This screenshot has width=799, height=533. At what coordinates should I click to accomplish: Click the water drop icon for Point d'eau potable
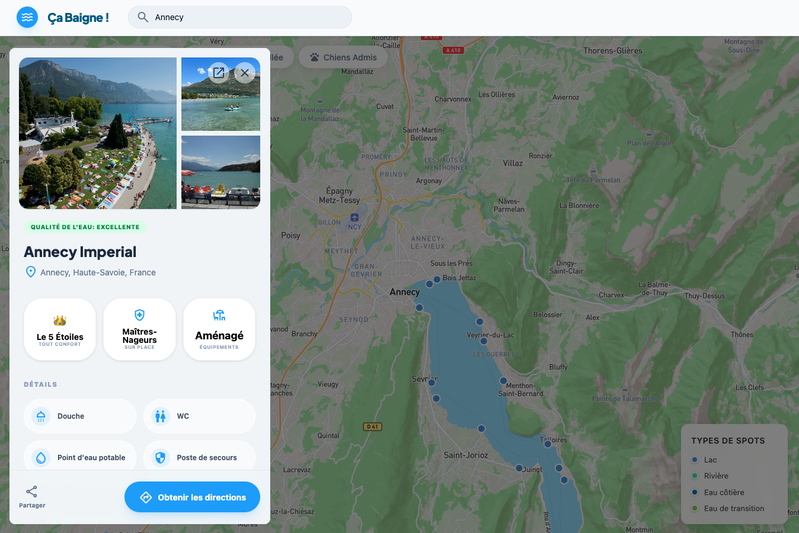click(41, 458)
